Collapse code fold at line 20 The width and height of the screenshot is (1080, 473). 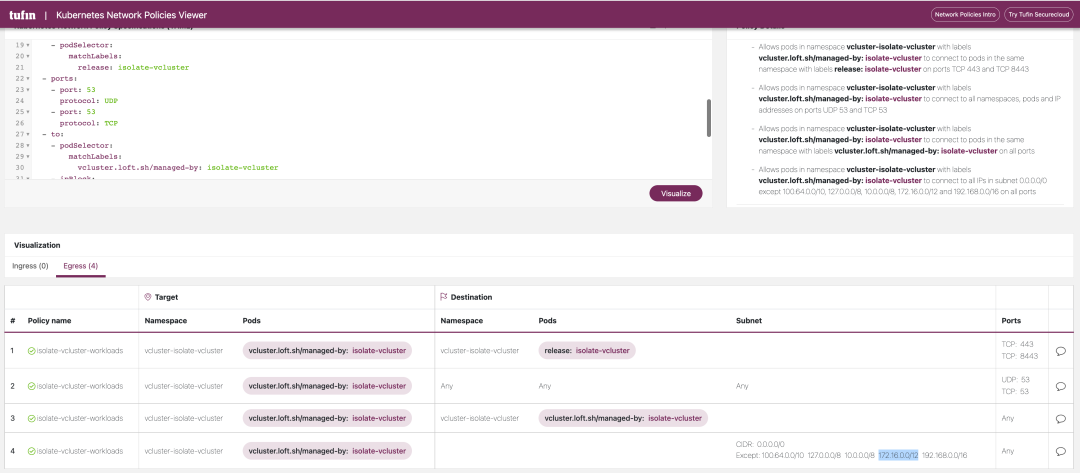pyautogui.click(x=28, y=56)
